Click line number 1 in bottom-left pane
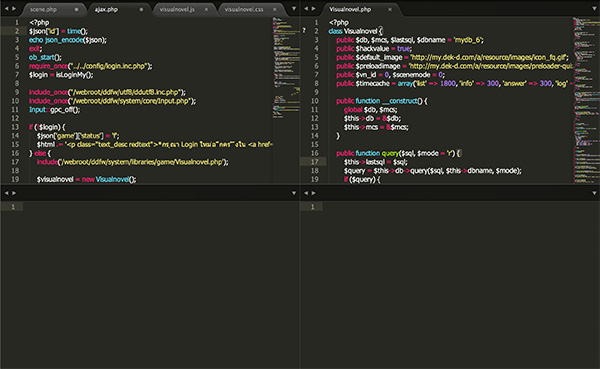Viewport: 600px width, 369px height. click(13, 207)
